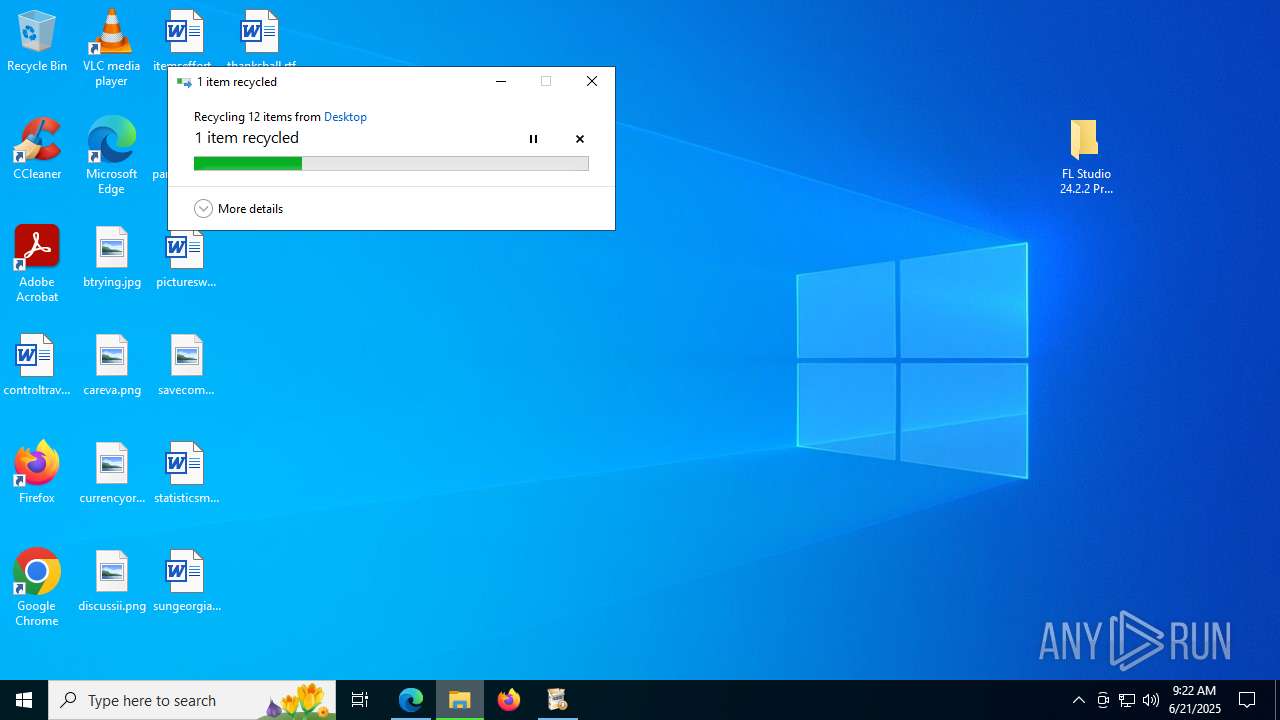1280x720 pixels.
Task: Open the volume control tray icon
Action: 1151,700
